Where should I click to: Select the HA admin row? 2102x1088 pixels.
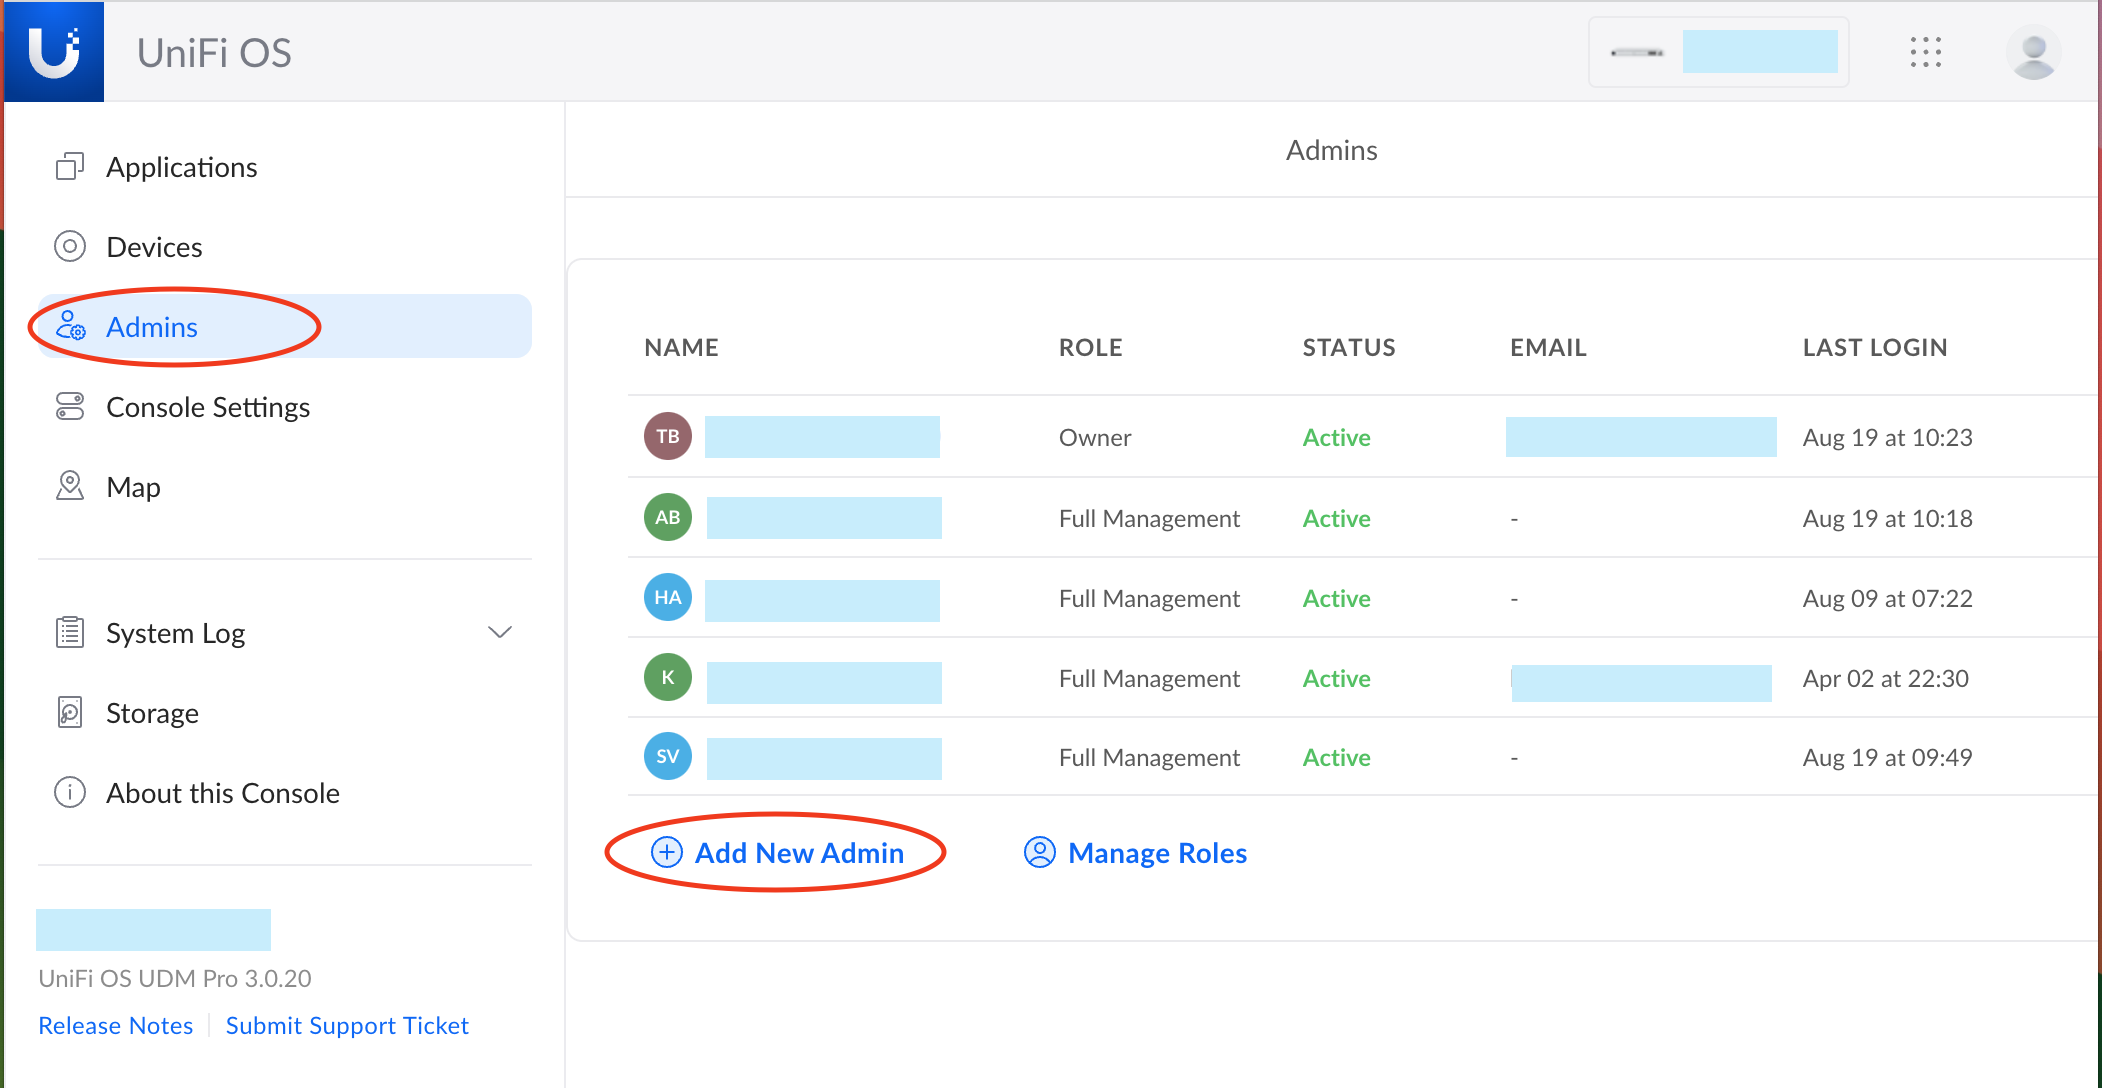click(1149, 598)
